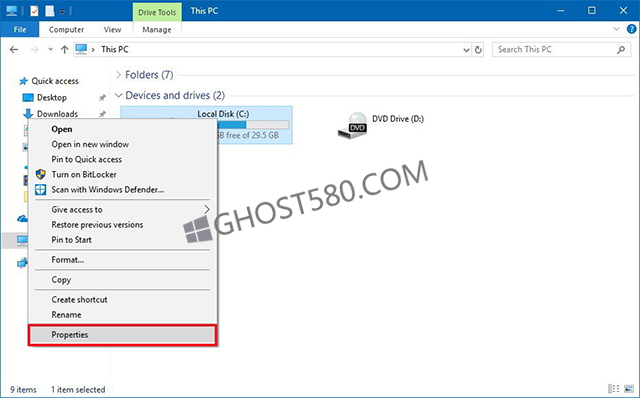640x398 pixels.
Task: Click the Search This PC box
Action: 560,49
